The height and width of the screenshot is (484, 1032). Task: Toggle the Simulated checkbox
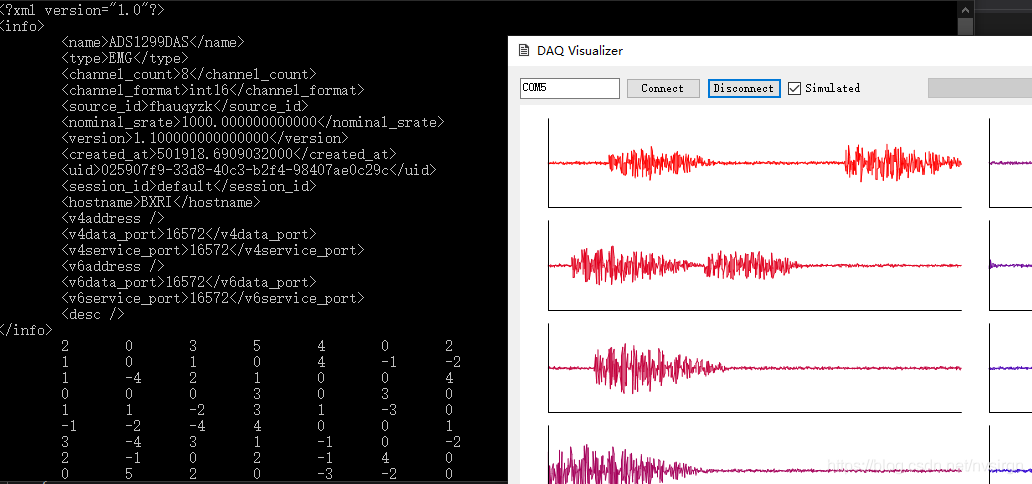[x=794, y=88]
